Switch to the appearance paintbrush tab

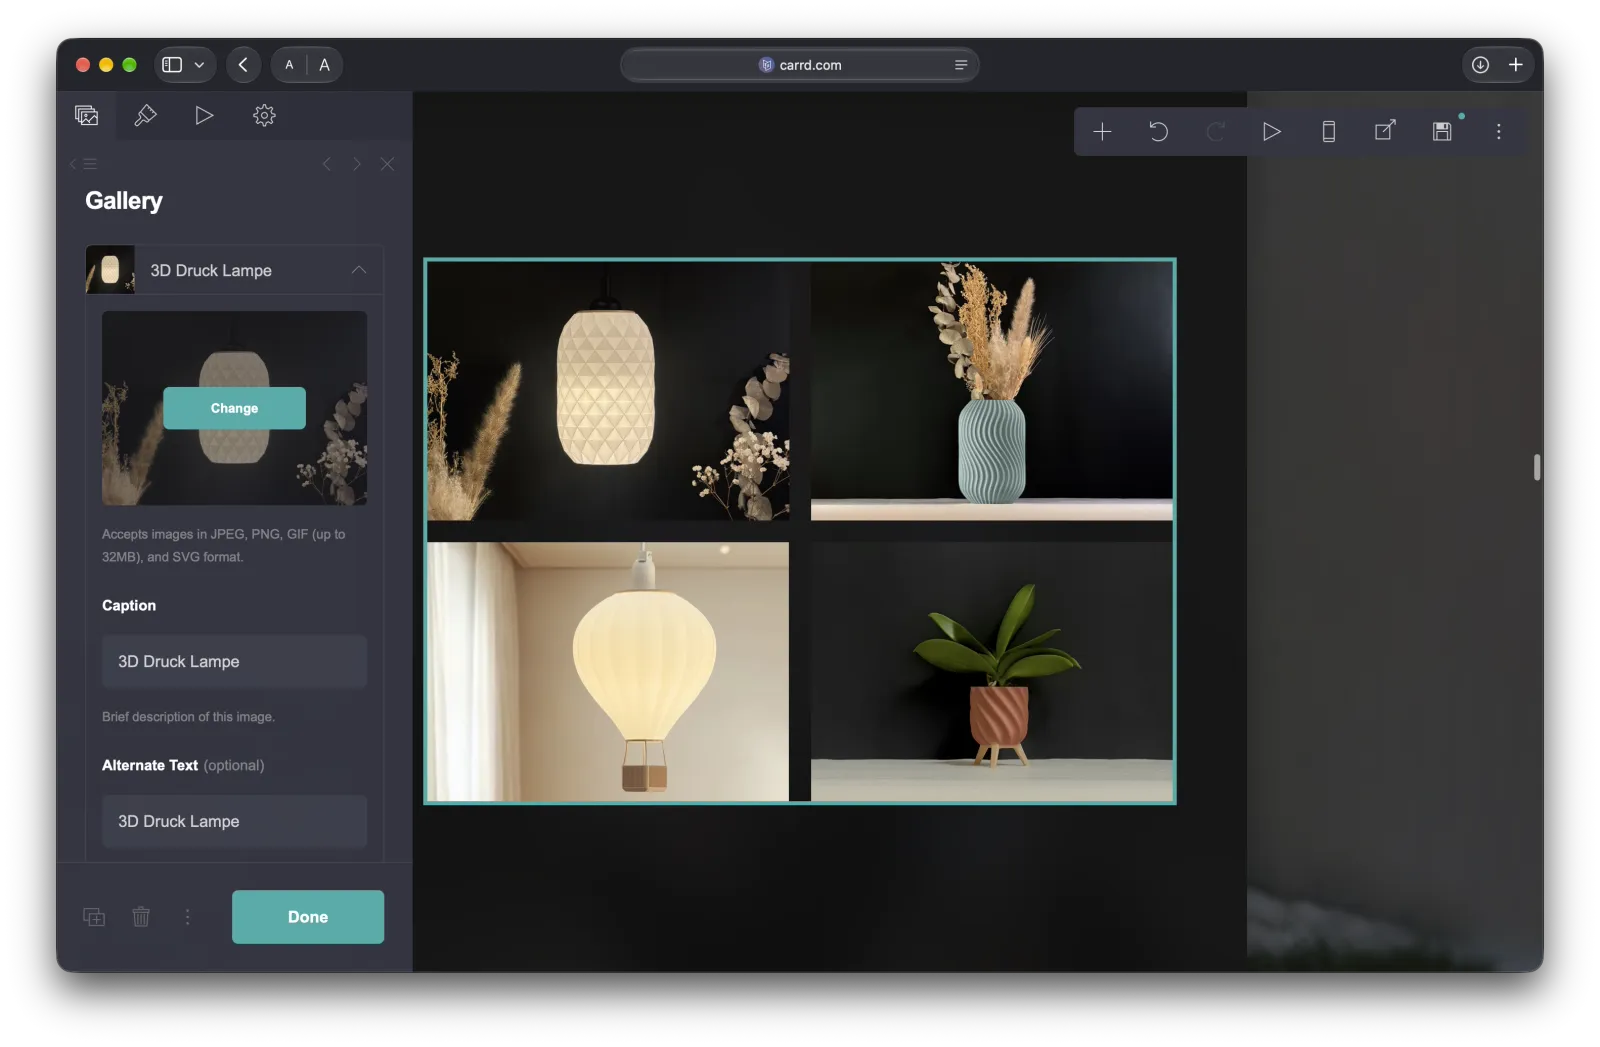coord(145,115)
